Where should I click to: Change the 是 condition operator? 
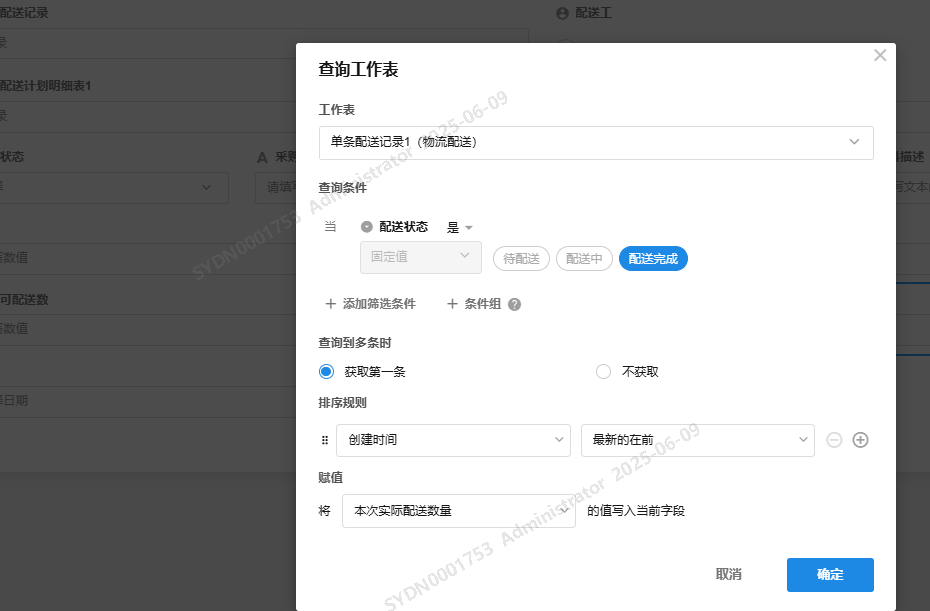pos(459,228)
